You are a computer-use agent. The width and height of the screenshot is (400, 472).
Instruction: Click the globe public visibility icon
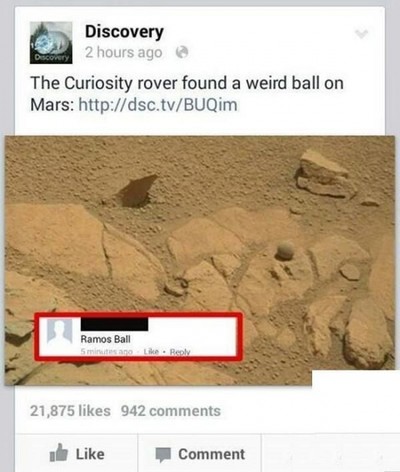[x=182, y=52]
